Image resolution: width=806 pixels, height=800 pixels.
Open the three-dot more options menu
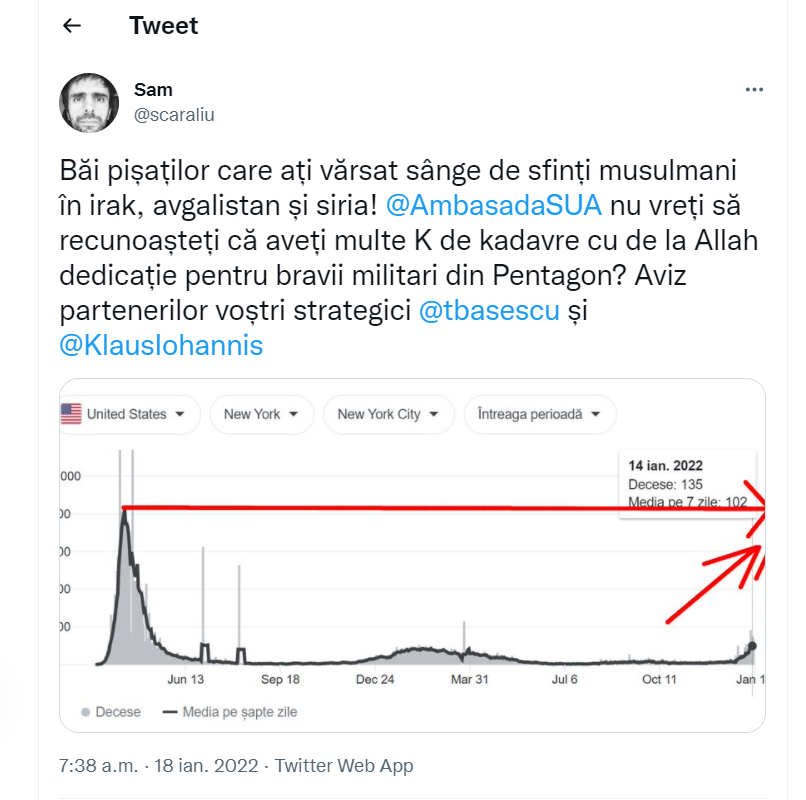(x=754, y=89)
